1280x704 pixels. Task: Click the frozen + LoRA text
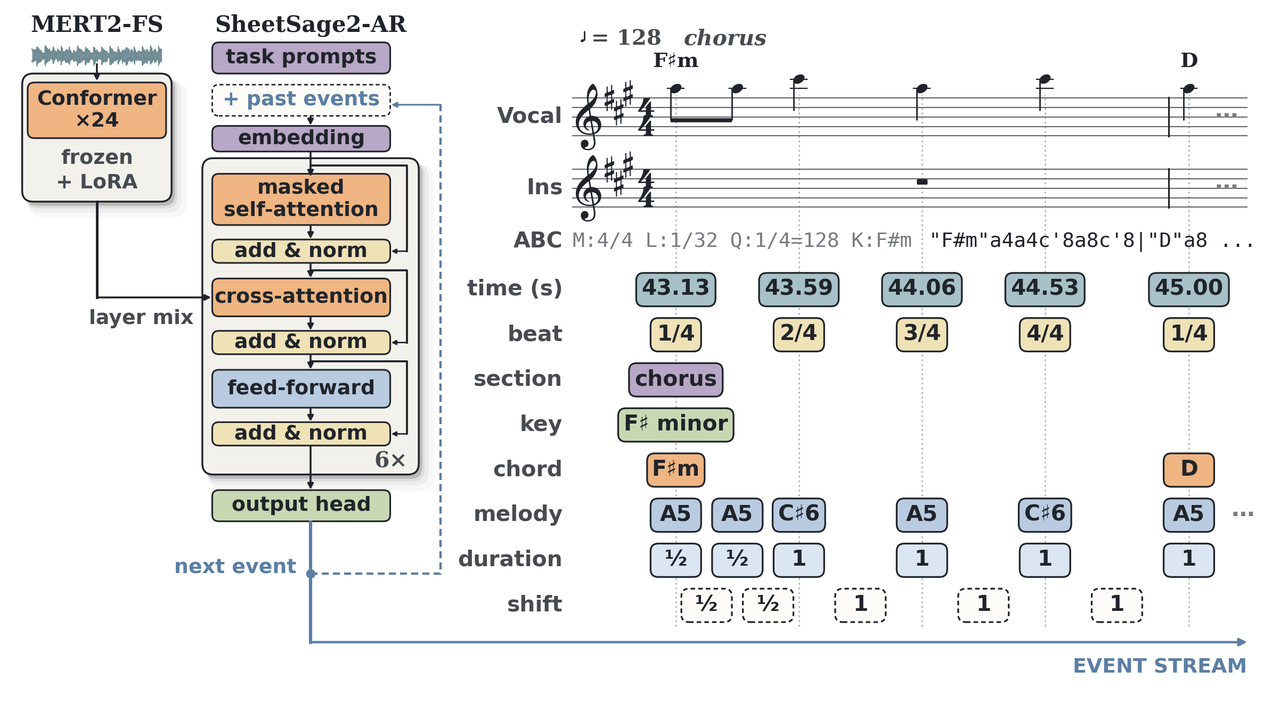(98, 170)
